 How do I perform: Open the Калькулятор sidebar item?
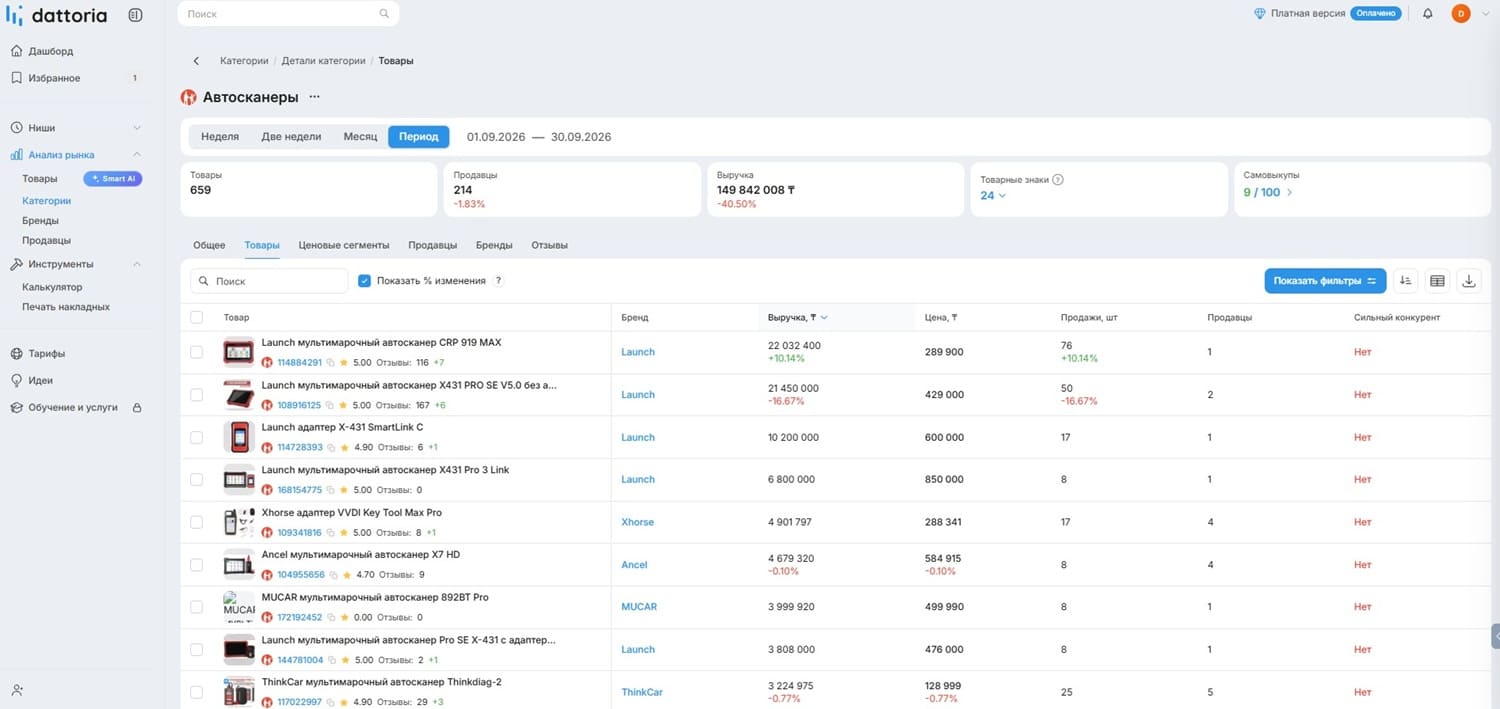point(52,287)
